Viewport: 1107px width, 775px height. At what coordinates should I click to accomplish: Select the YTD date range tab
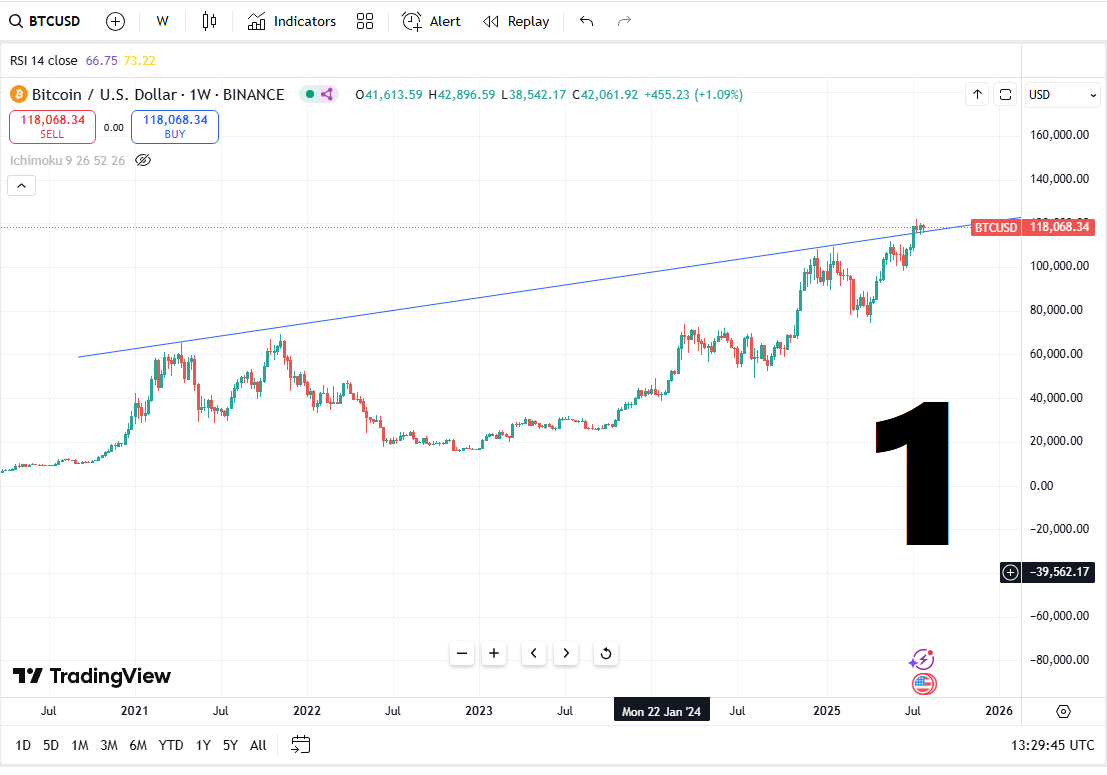[171, 745]
